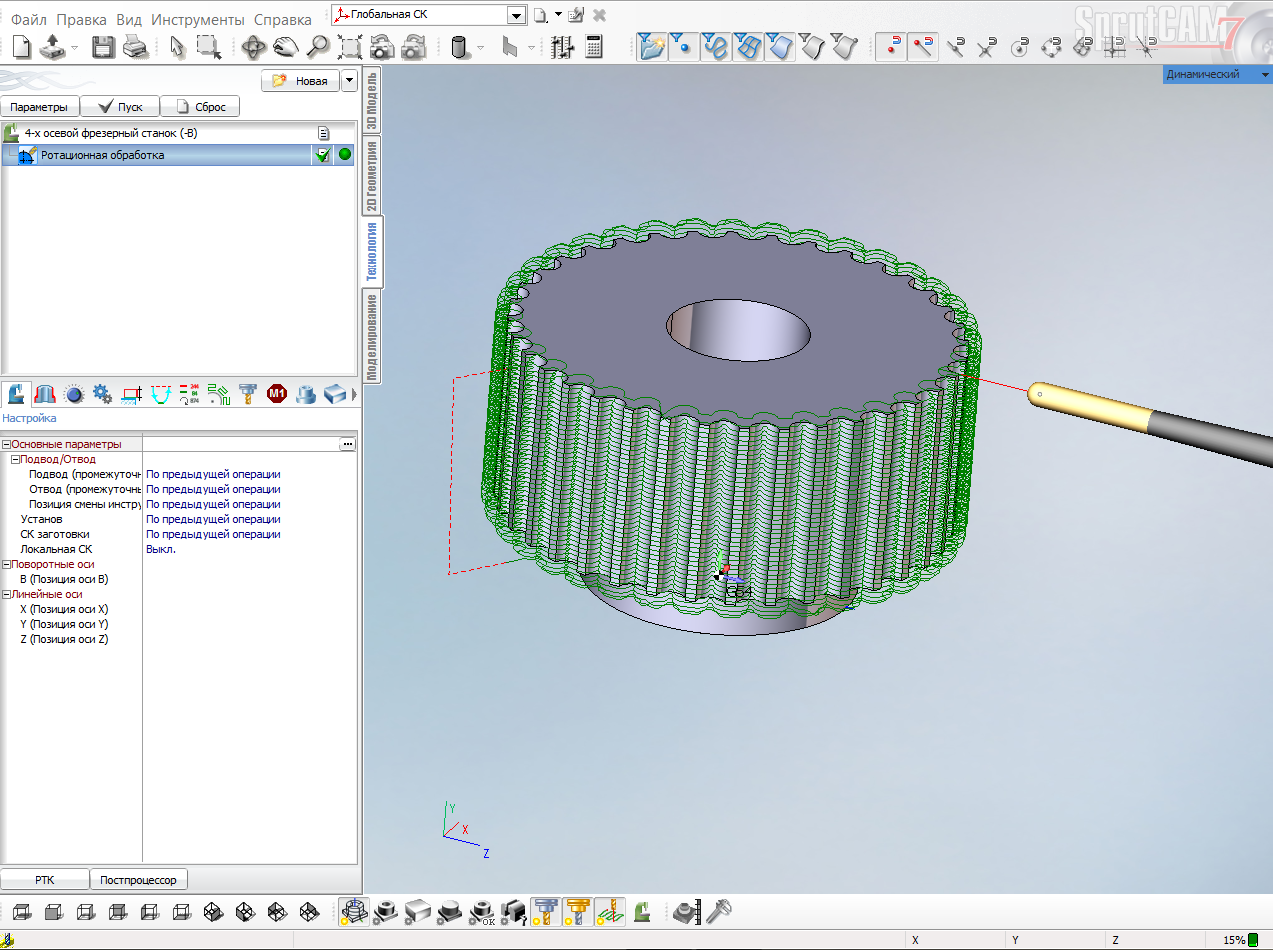
Task: Switch to the 3D Модель vertical tab
Action: pos(371,100)
